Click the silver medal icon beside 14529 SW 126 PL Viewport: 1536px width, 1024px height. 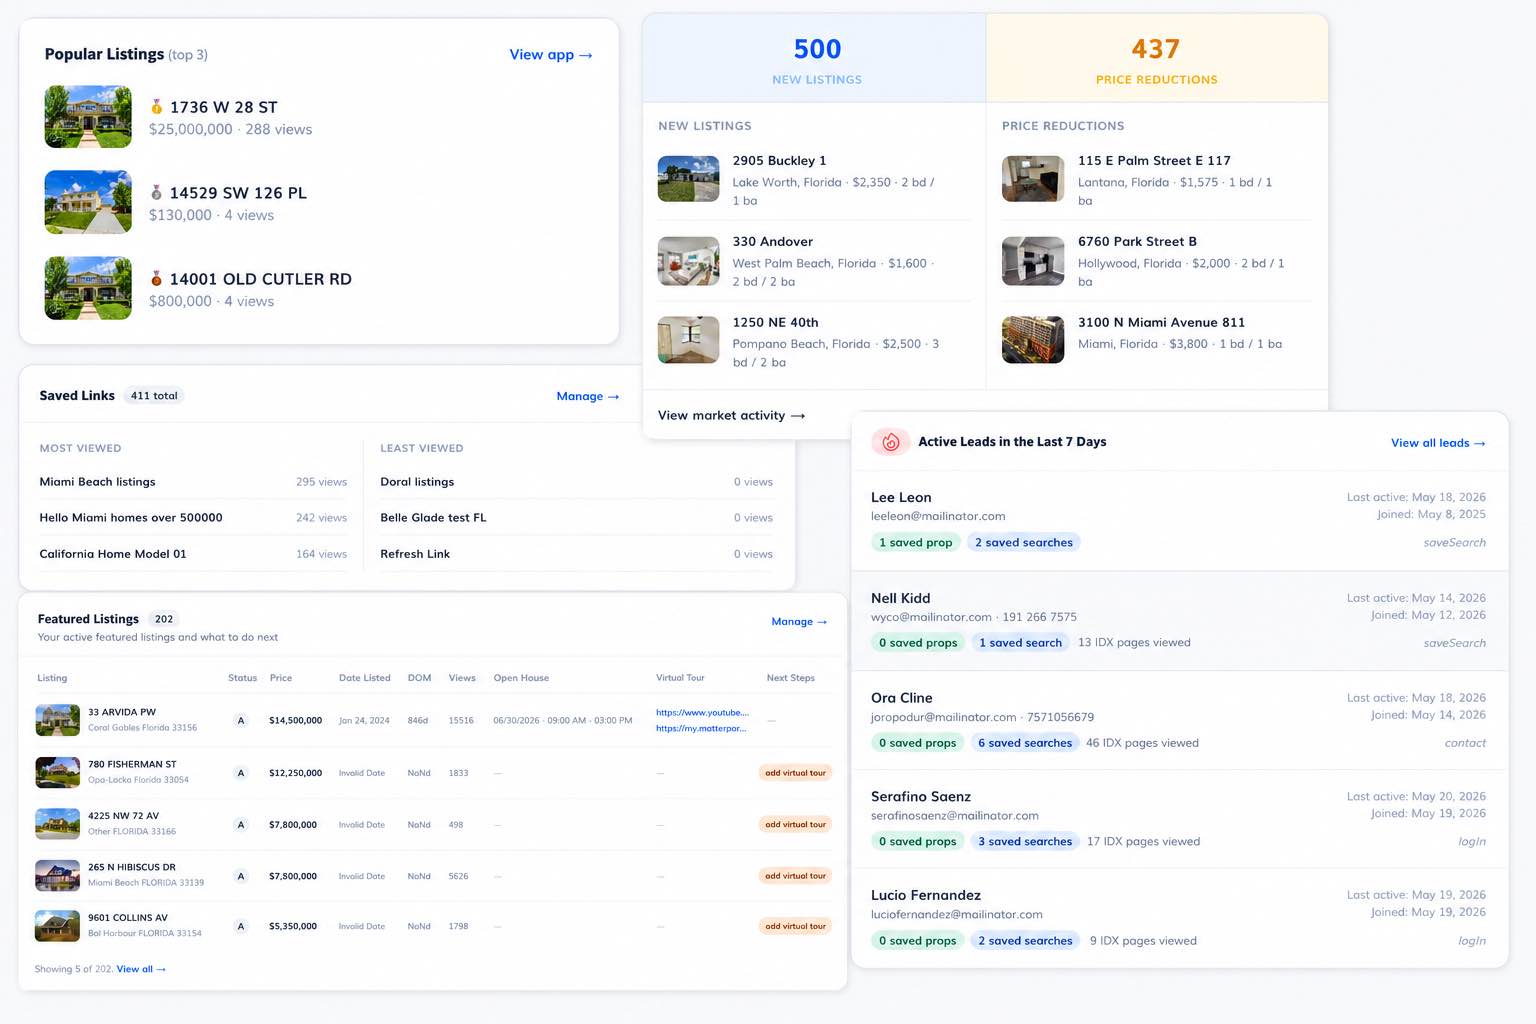(156, 192)
